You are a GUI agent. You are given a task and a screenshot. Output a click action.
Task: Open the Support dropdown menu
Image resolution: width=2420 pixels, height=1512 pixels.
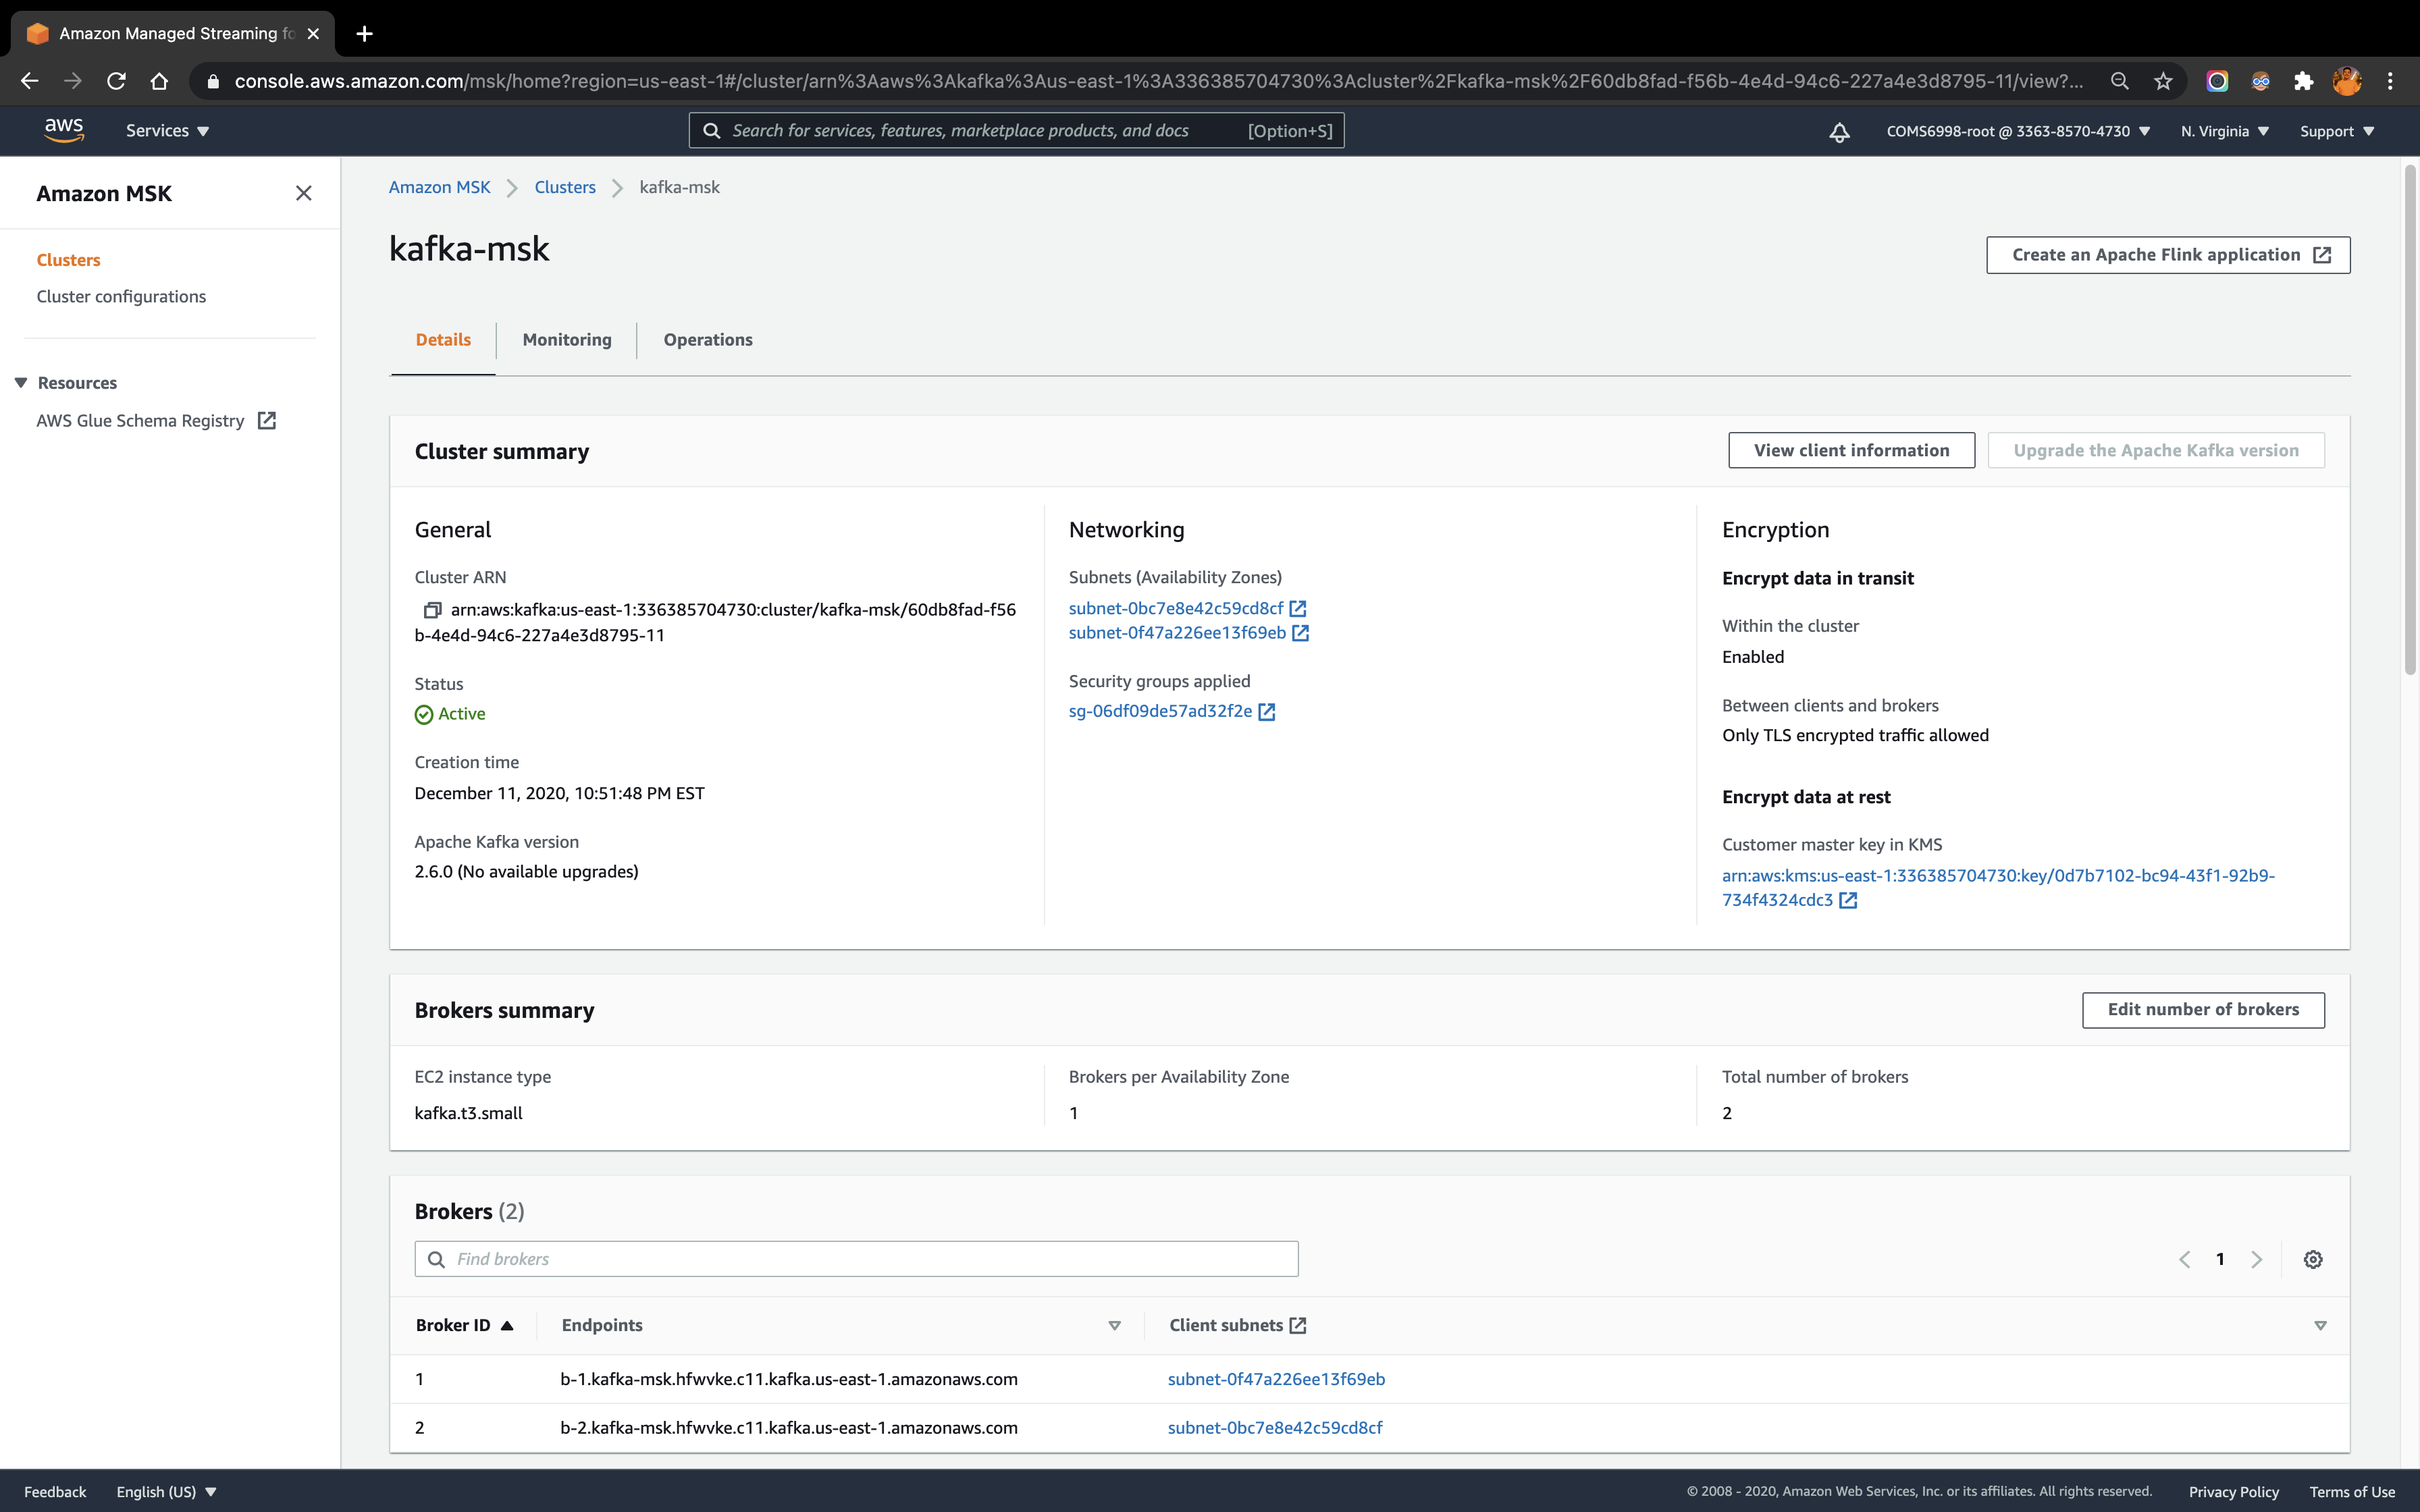point(2336,131)
